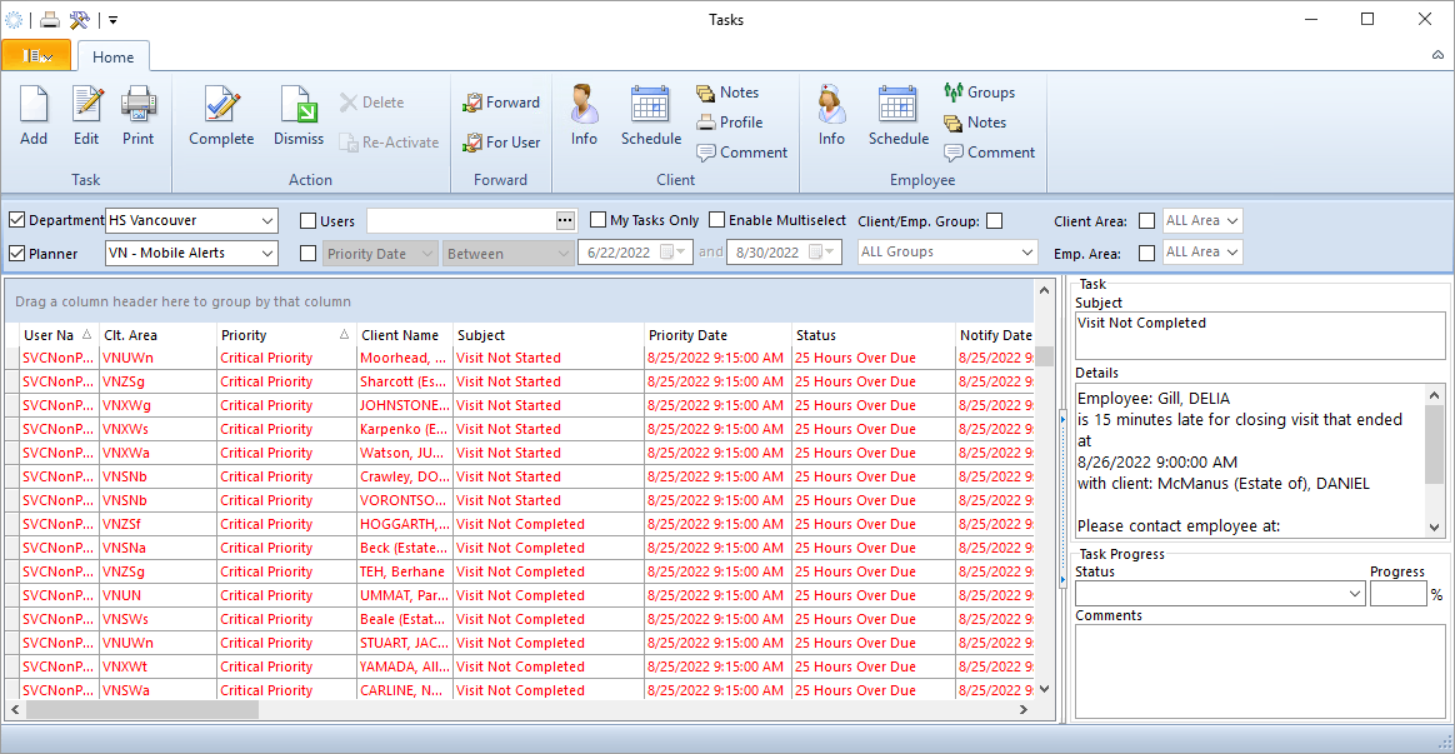The image size is (1455, 754).
Task: Open the application menu left of Home tab
Action: (x=36, y=57)
